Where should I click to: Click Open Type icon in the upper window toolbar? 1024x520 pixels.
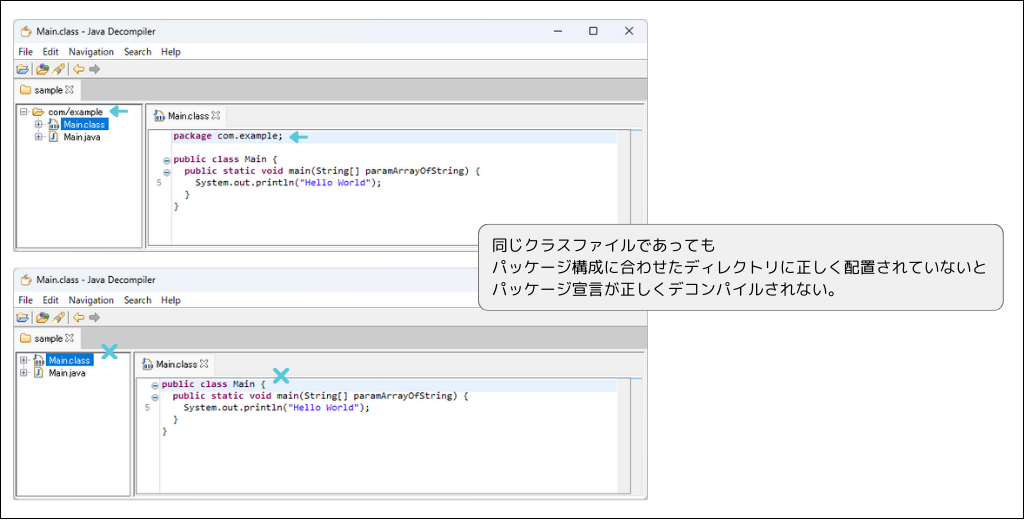point(42,69)
